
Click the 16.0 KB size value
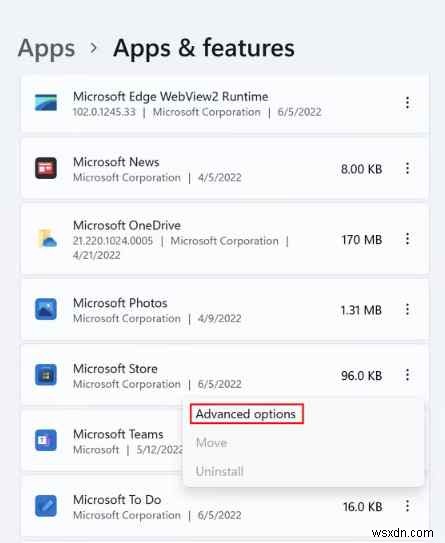coord(363,507)
